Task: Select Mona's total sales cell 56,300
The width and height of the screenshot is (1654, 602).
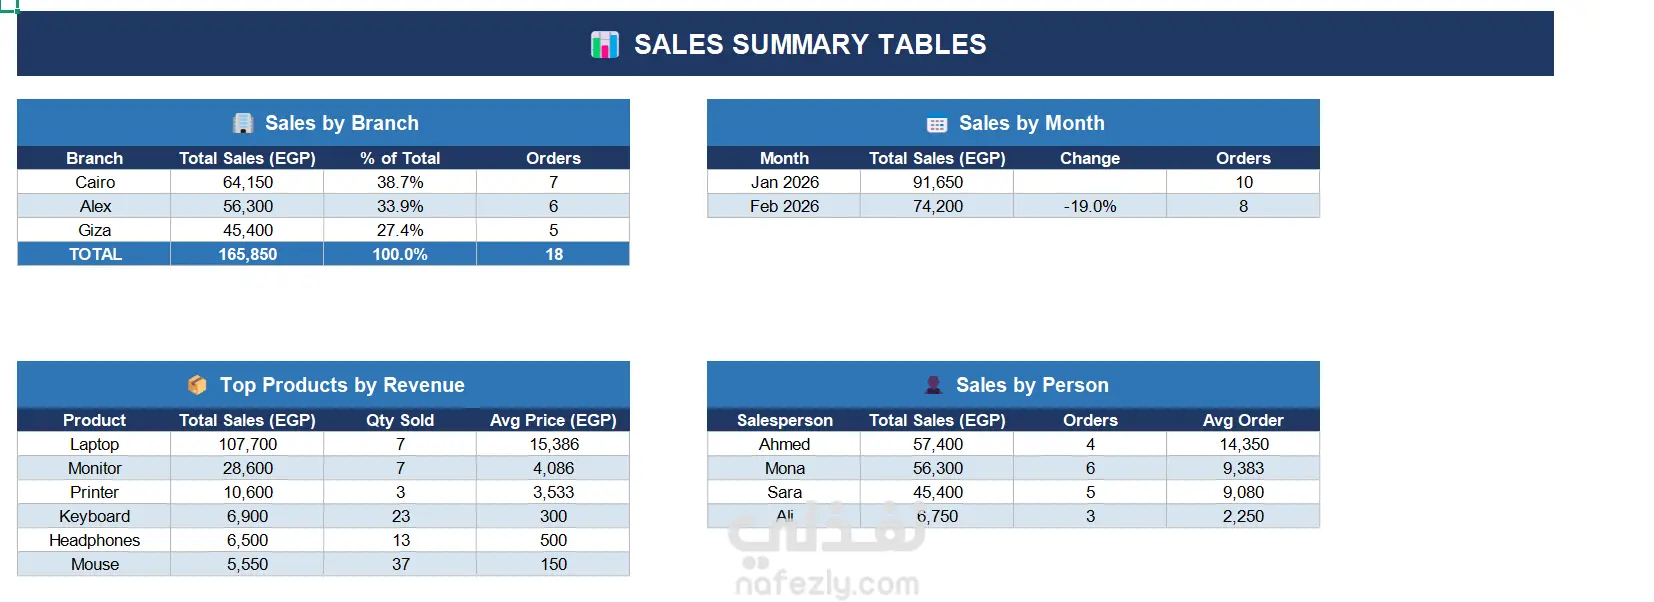Action: [938, 468]
